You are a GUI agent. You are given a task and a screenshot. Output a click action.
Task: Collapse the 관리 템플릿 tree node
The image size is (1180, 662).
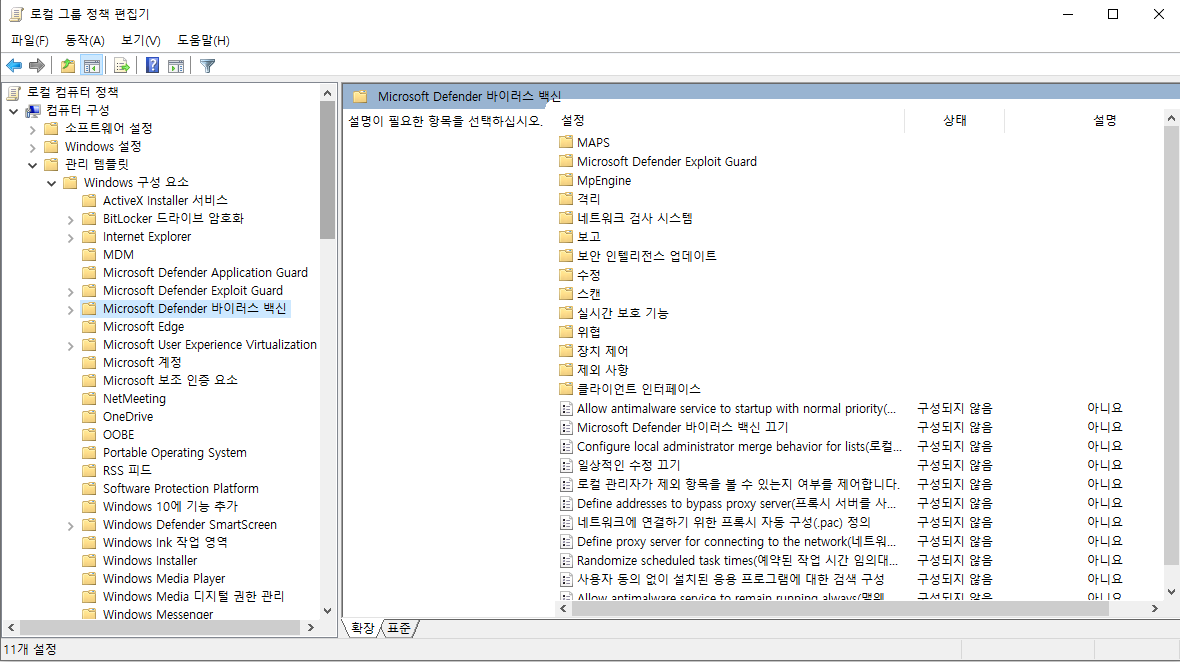[x=32, y=165]
